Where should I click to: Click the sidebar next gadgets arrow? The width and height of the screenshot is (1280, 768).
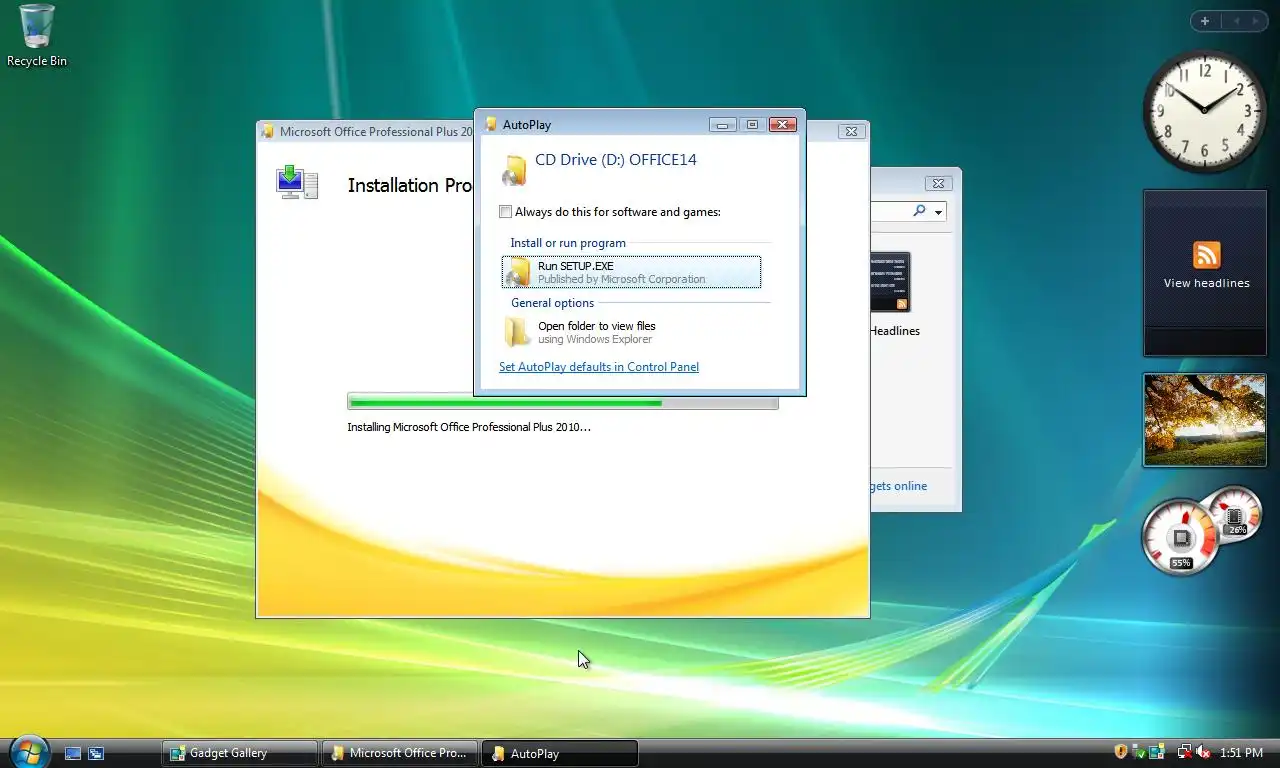[1257, 21]
